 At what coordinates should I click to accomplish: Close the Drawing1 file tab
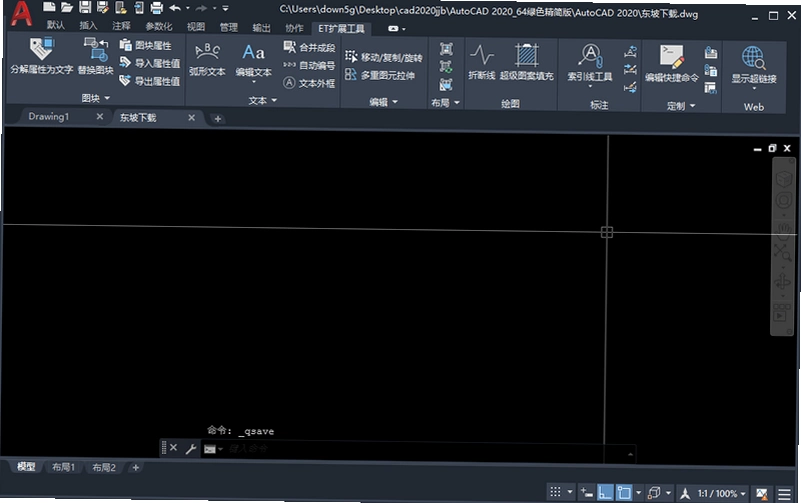pos(100,116)
